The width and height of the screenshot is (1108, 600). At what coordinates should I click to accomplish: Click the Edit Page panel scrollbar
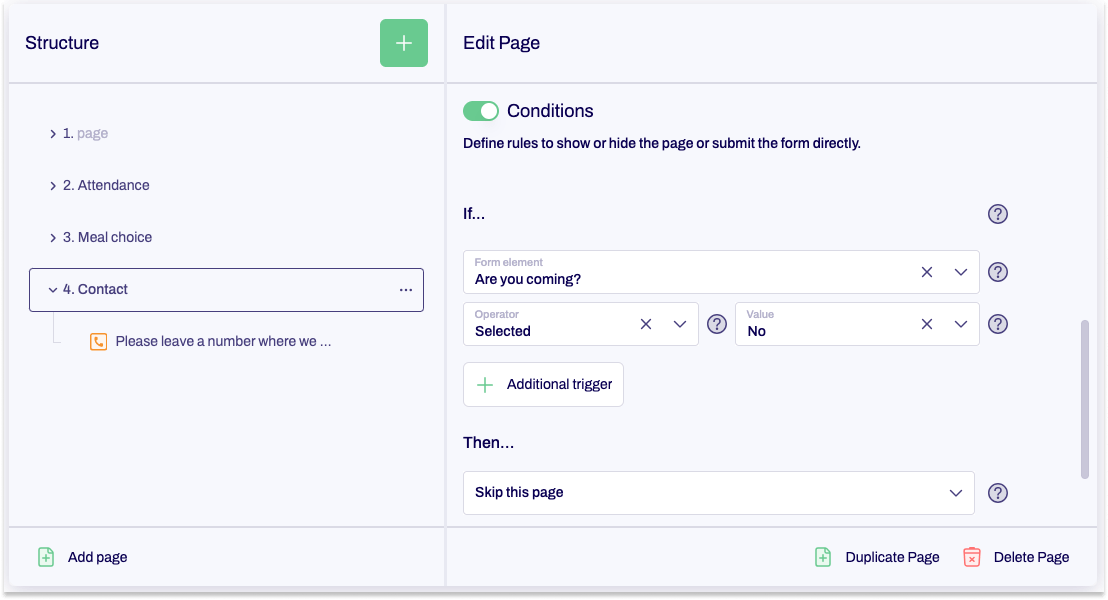click(1085, 399)
